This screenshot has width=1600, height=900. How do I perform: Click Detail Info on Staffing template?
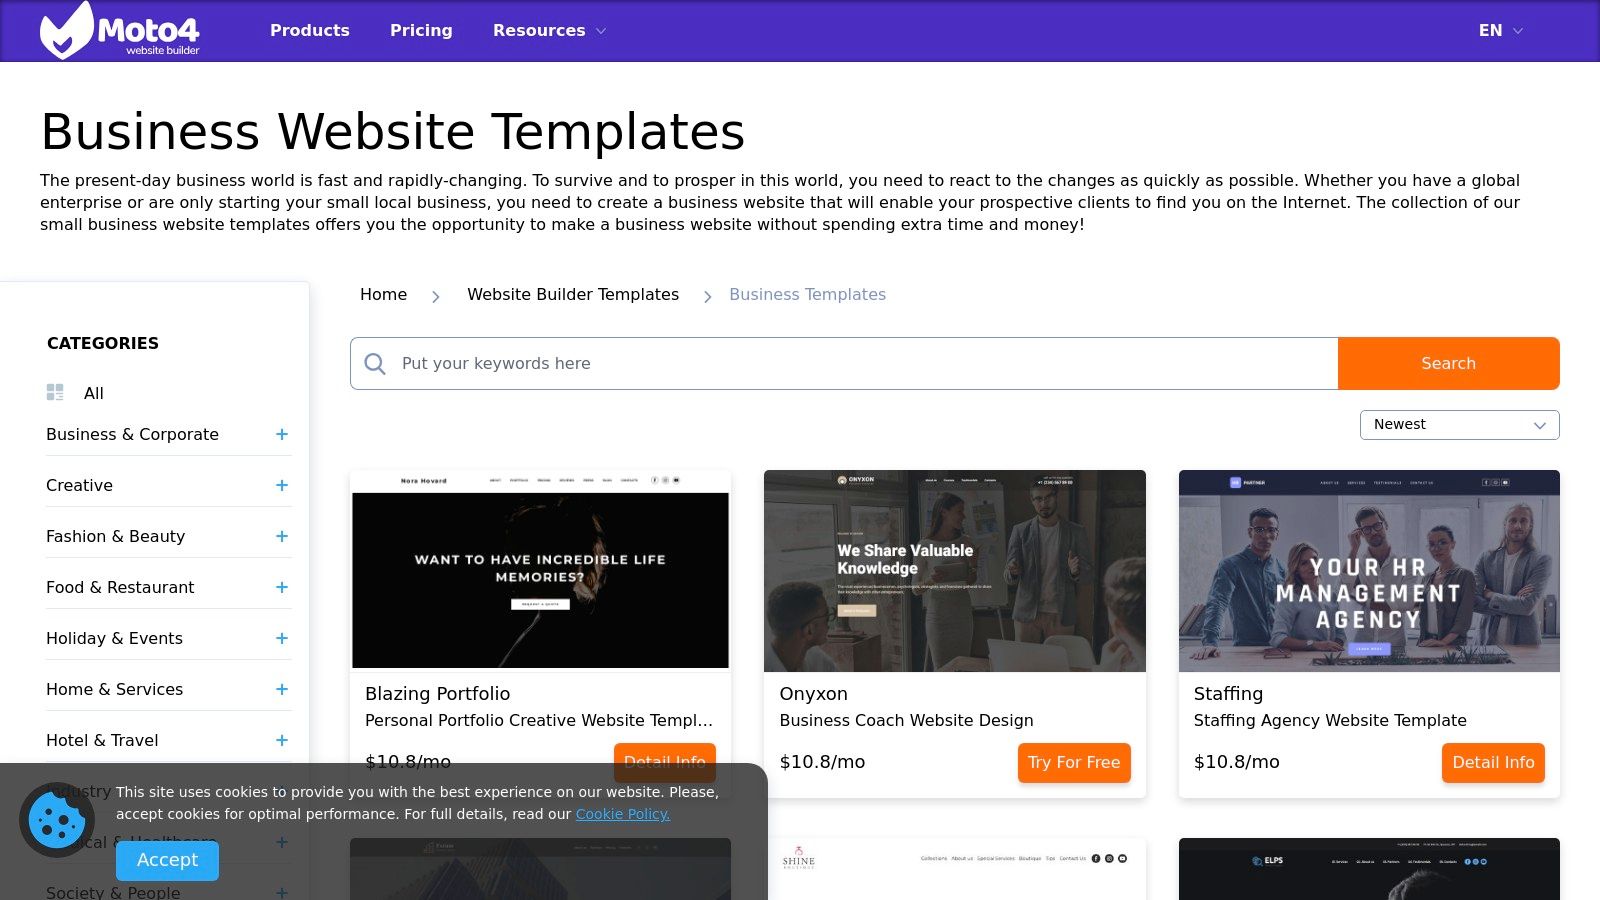tap(1493, 762)
